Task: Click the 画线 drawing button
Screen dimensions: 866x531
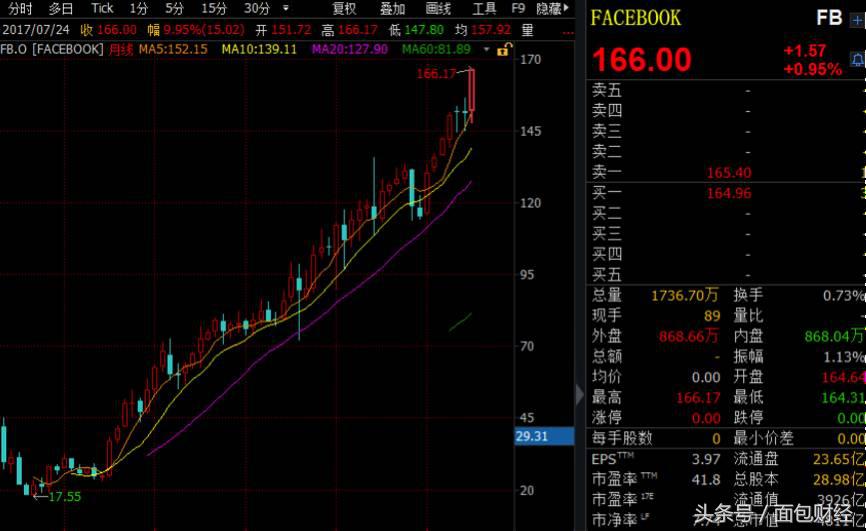Action: (x=439, y=8)
